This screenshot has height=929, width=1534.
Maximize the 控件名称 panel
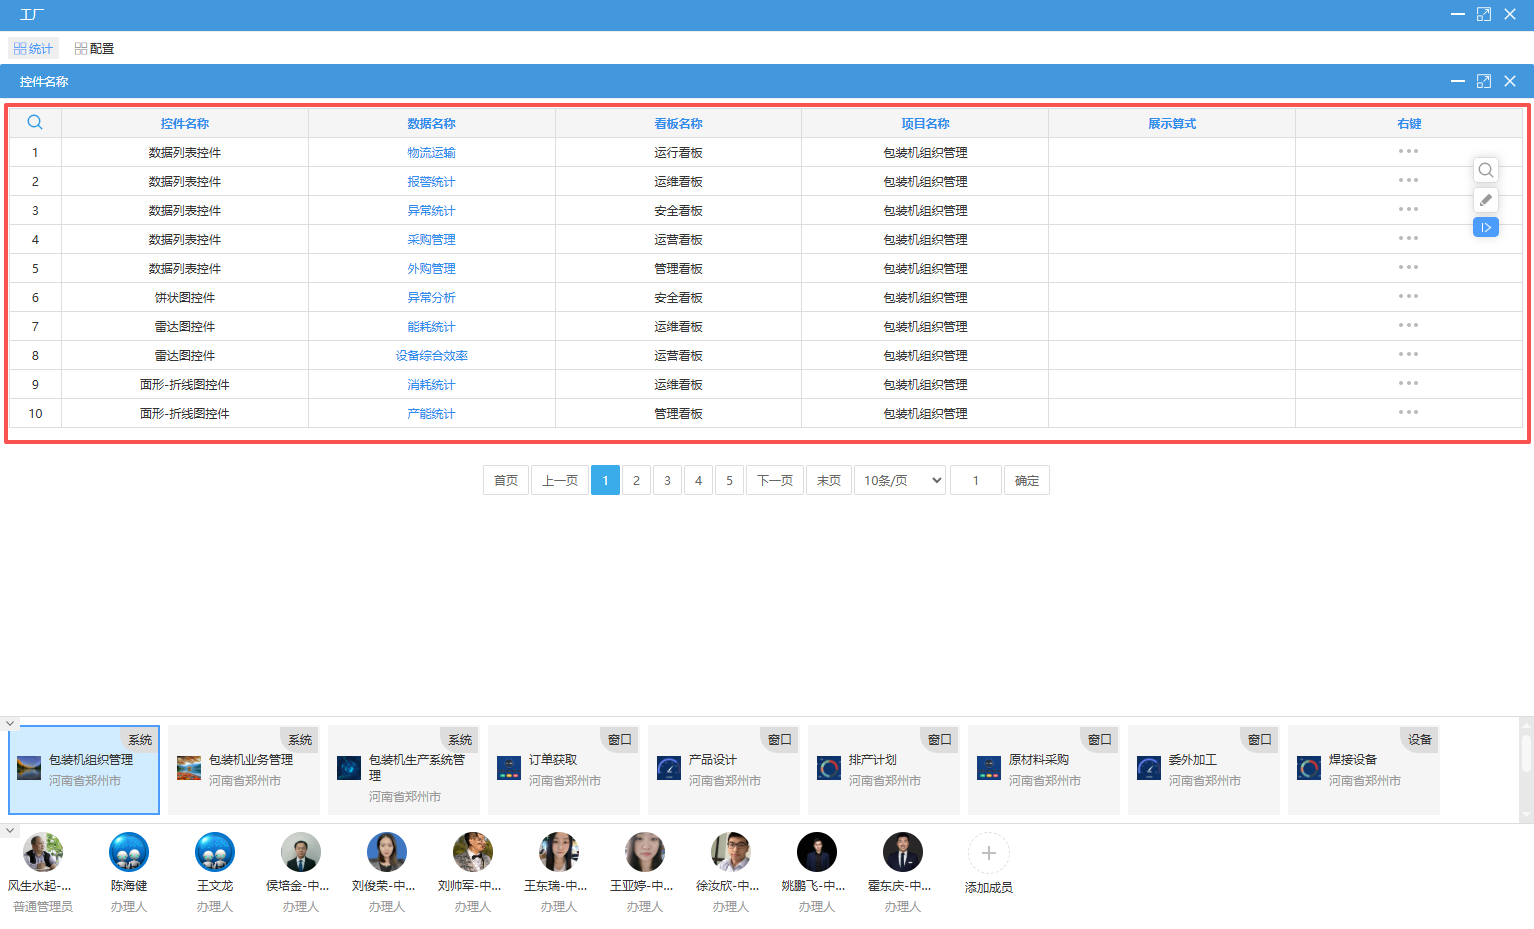click(1484, 81)
